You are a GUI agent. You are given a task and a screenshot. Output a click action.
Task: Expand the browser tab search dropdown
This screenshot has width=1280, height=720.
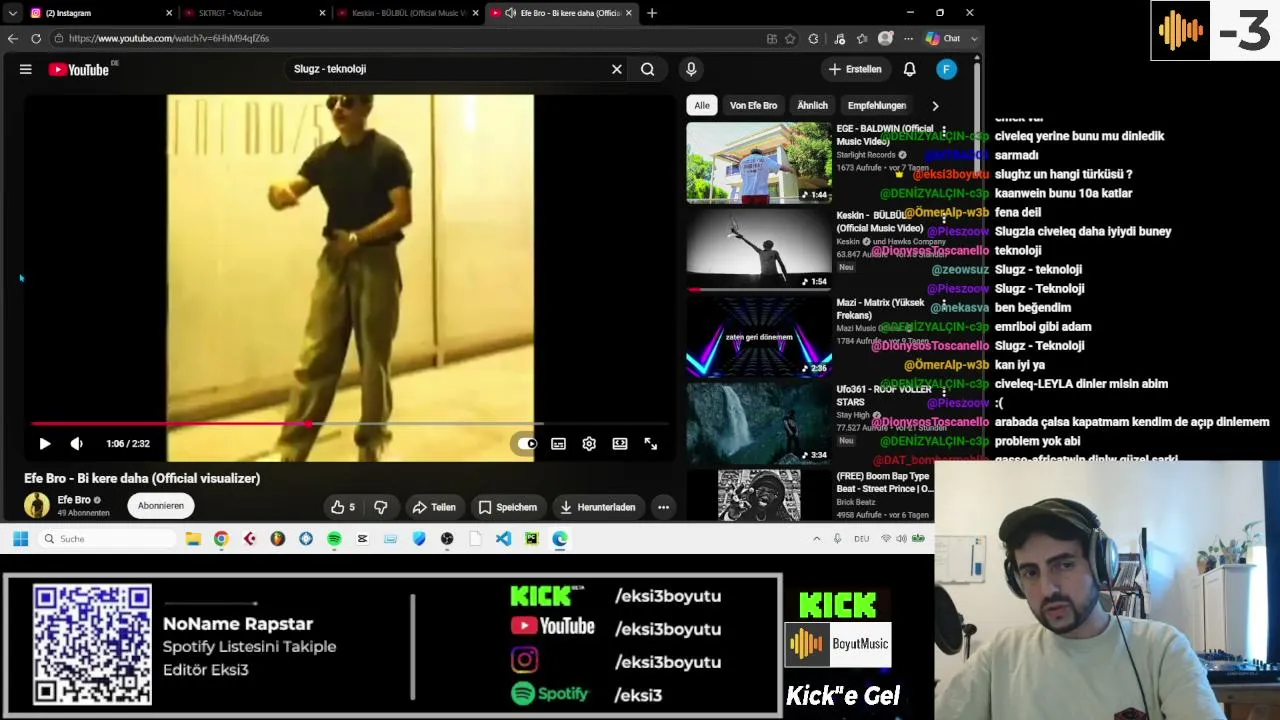point(12,13)
